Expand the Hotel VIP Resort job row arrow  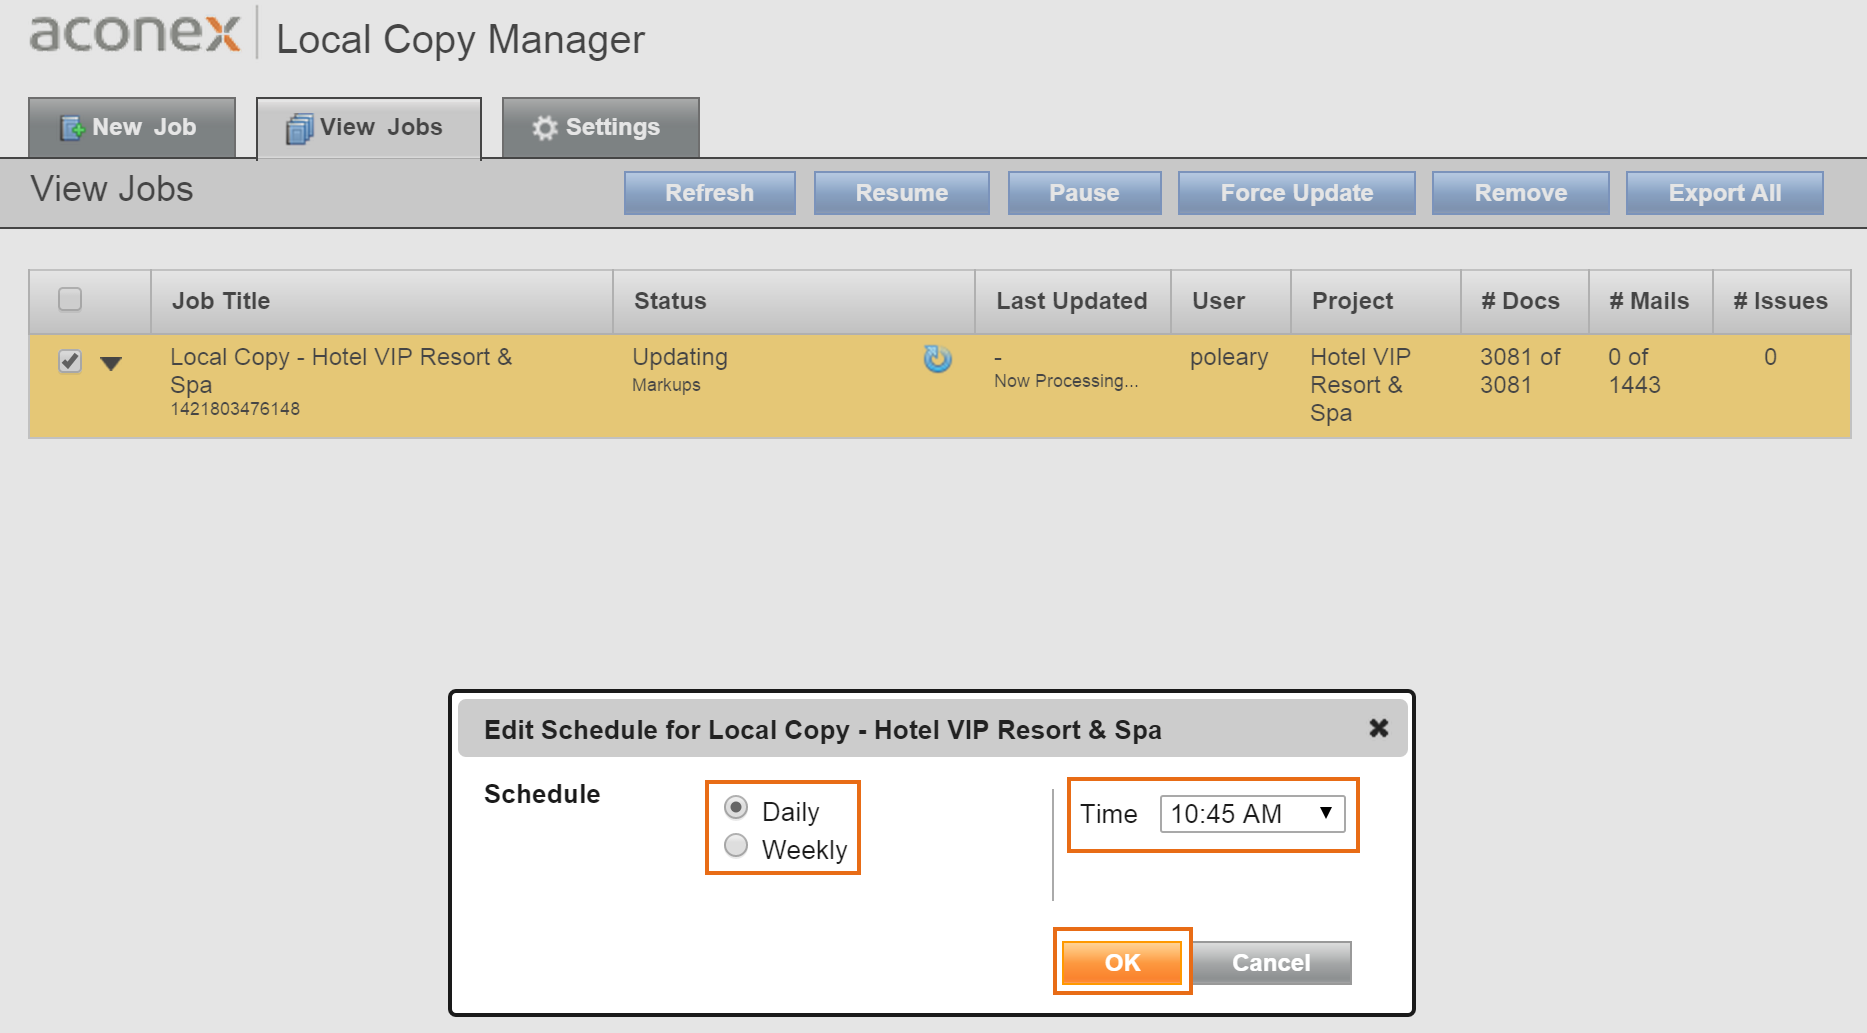(x=111, y=363)
